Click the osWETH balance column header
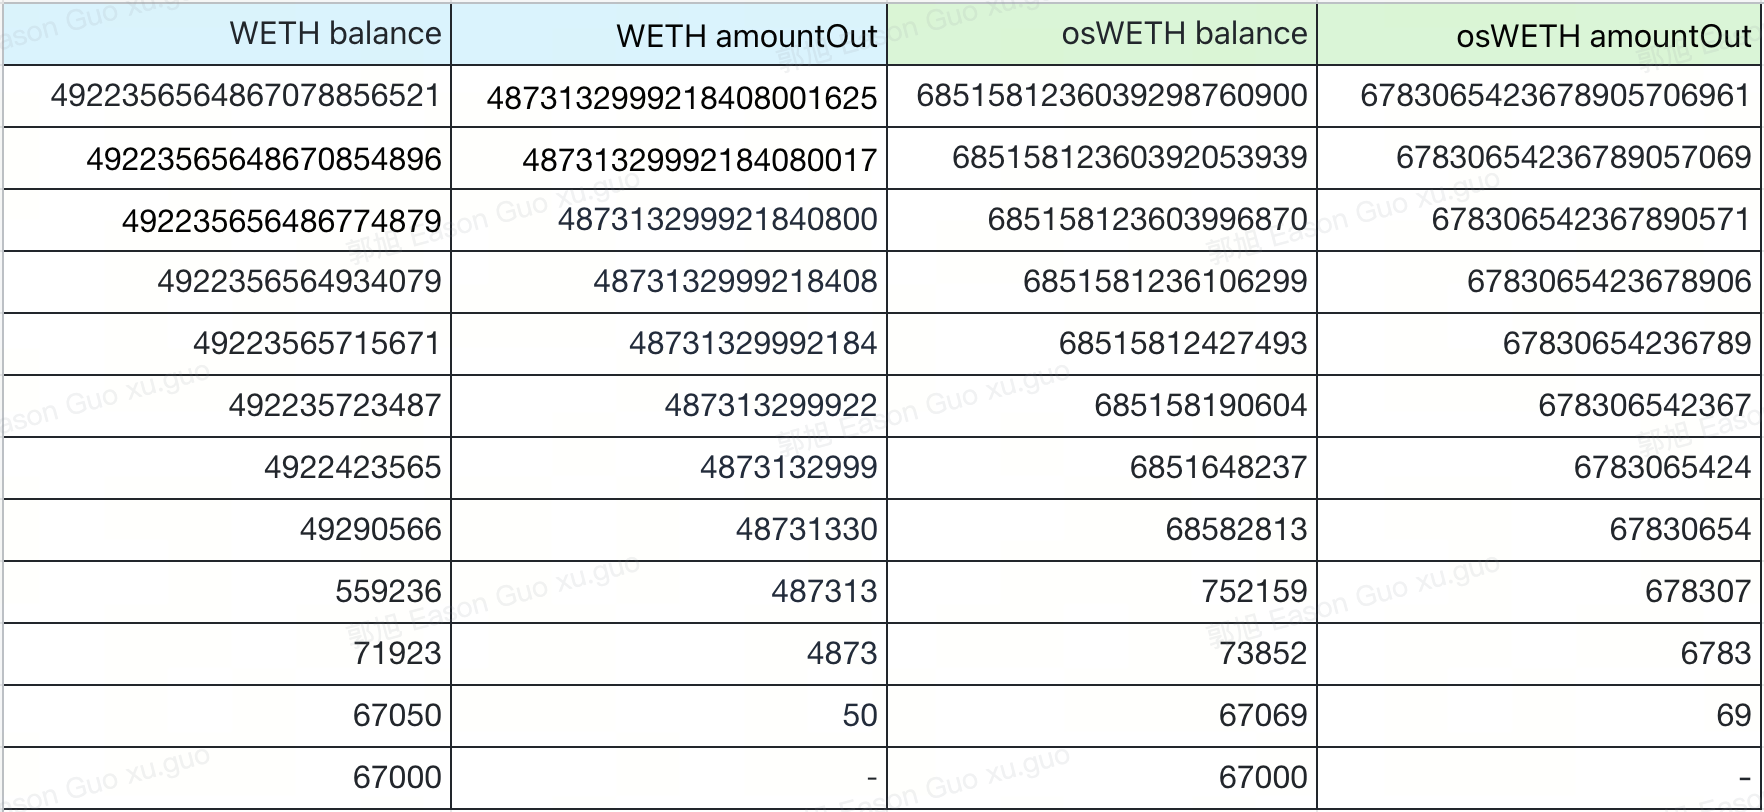This screenshot has height=812, width=1764. (x=1184, y=34)
